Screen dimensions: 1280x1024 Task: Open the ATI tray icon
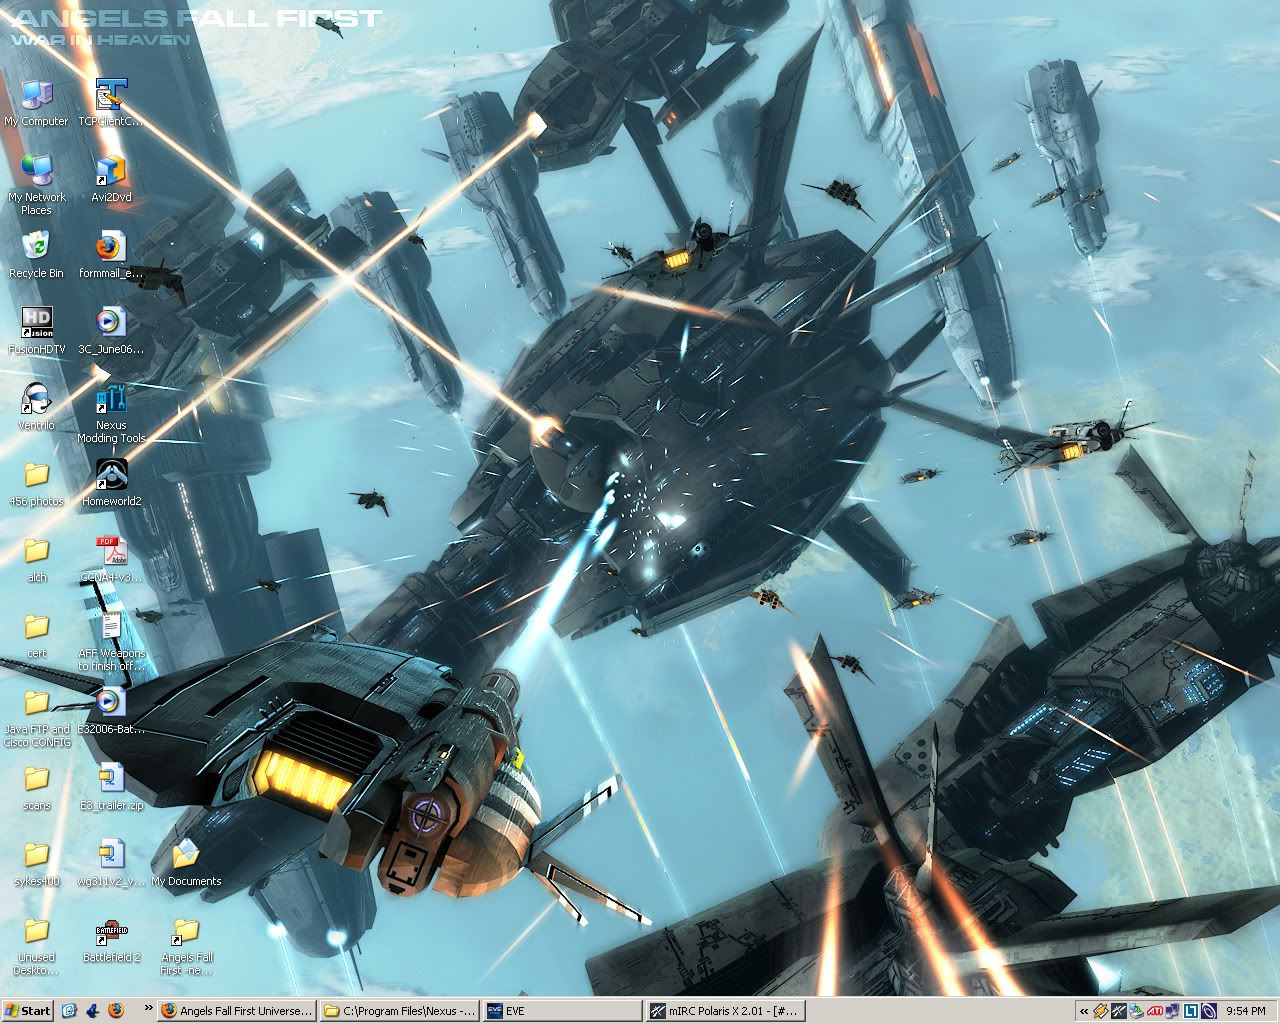click(1155, 1011)
